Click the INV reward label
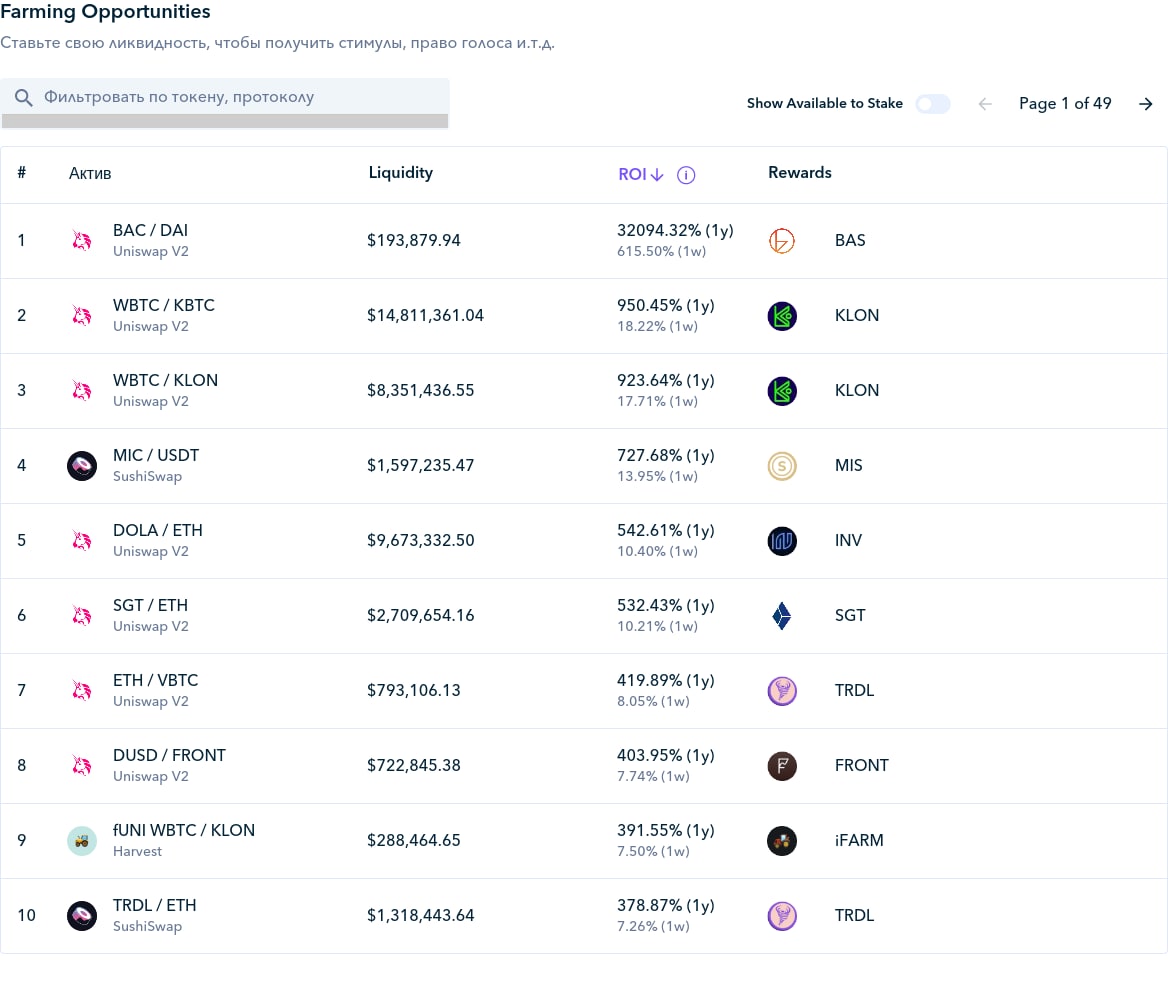Screen dimensions: 1168x986 point(848,541)
